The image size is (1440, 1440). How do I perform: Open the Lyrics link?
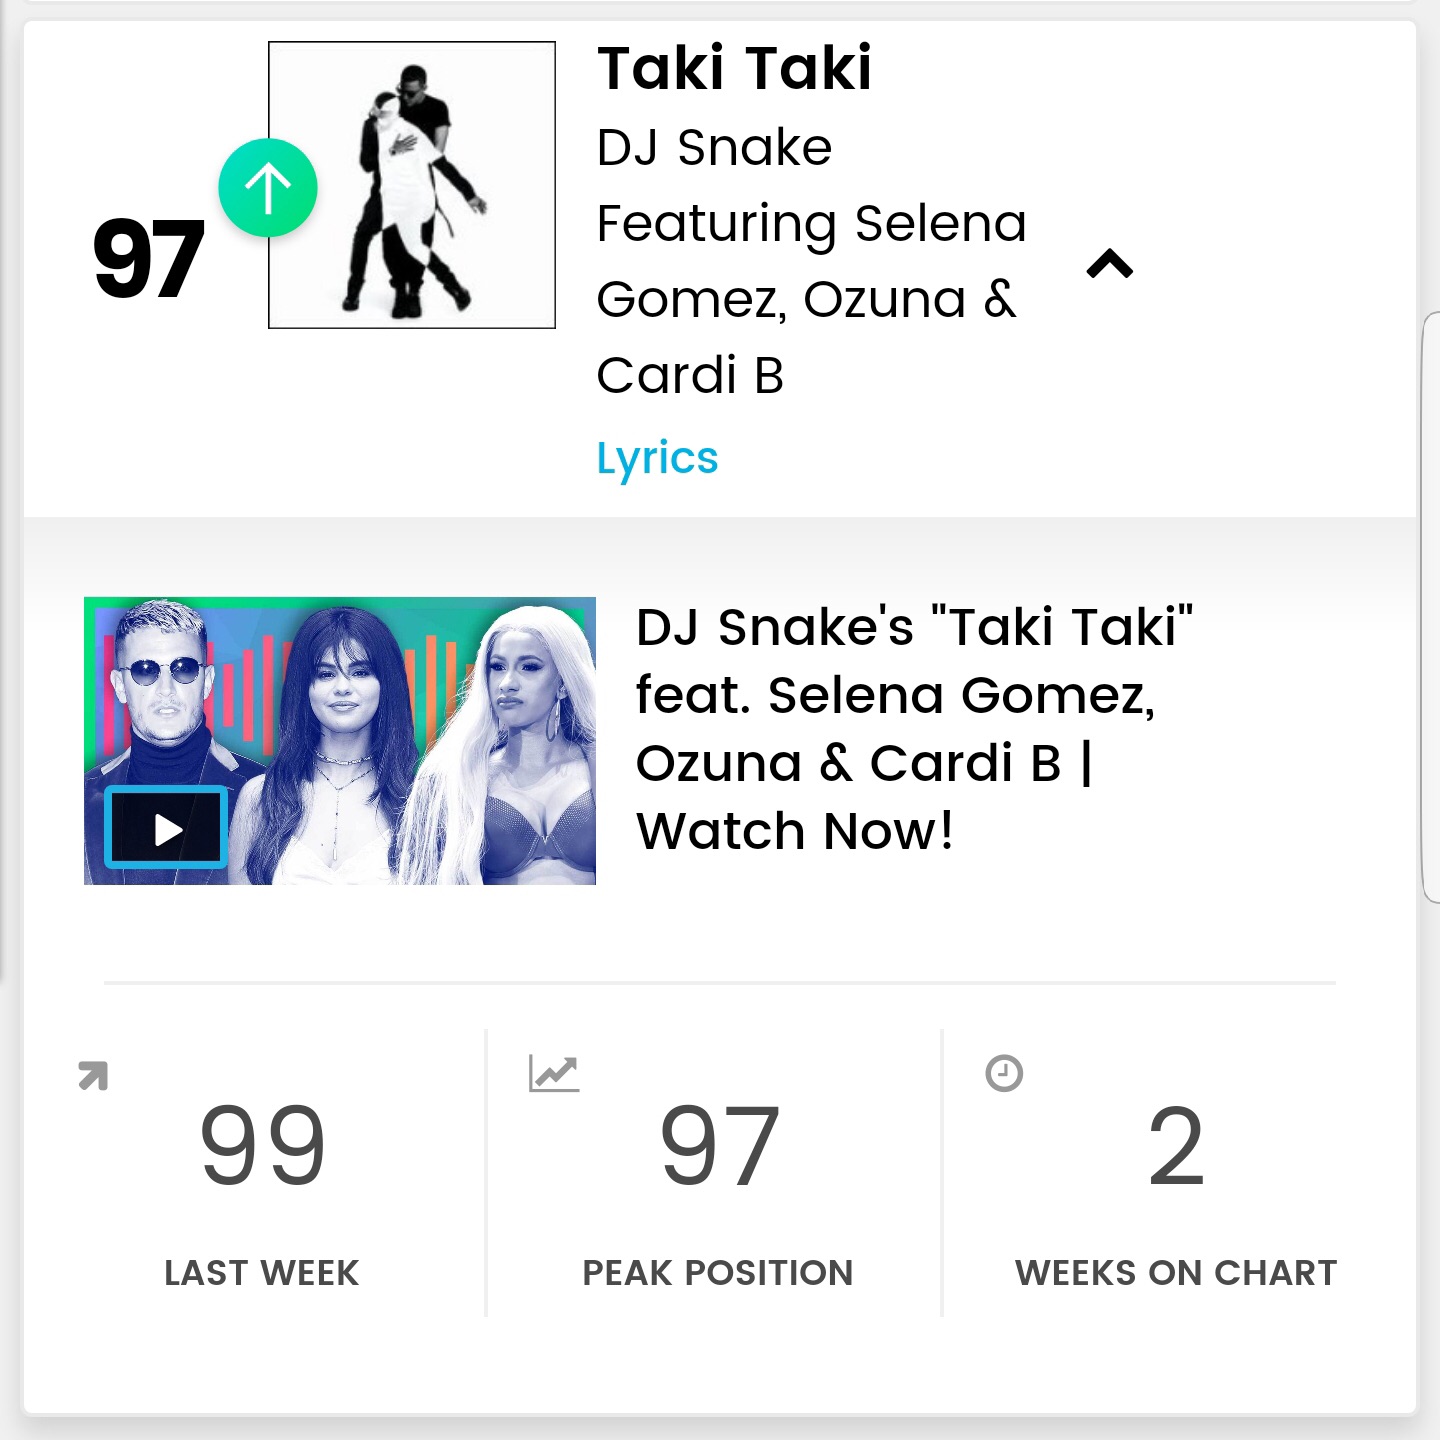(x=657, y=459)
